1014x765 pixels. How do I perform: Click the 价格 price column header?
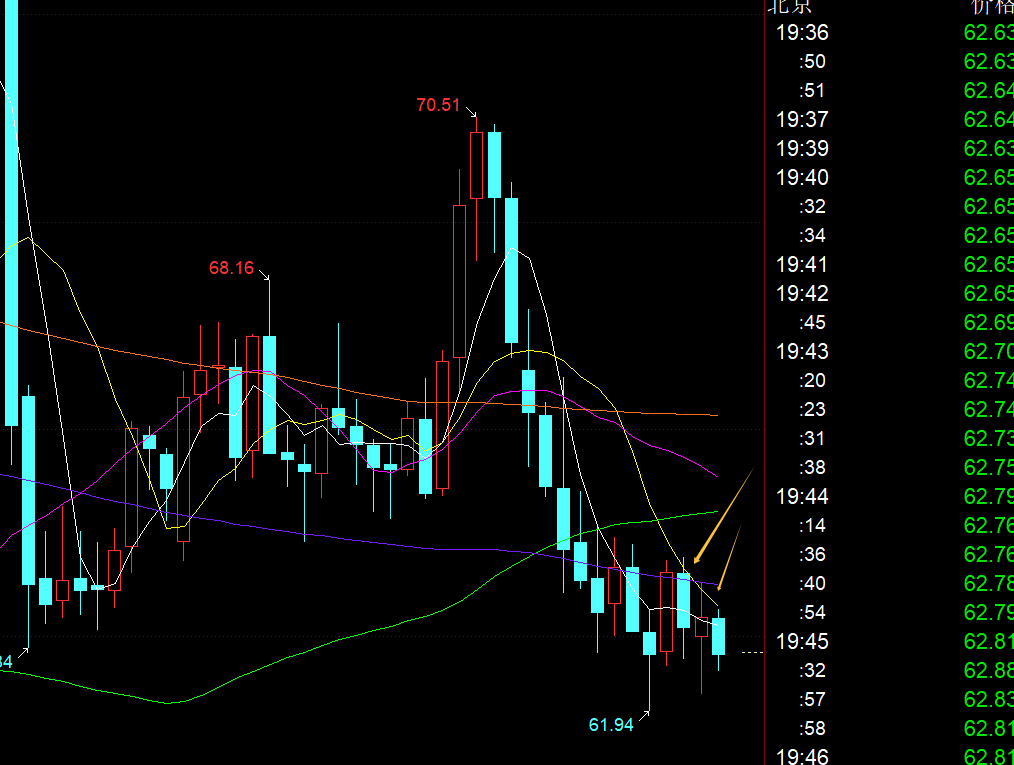(x=990, y=6)
